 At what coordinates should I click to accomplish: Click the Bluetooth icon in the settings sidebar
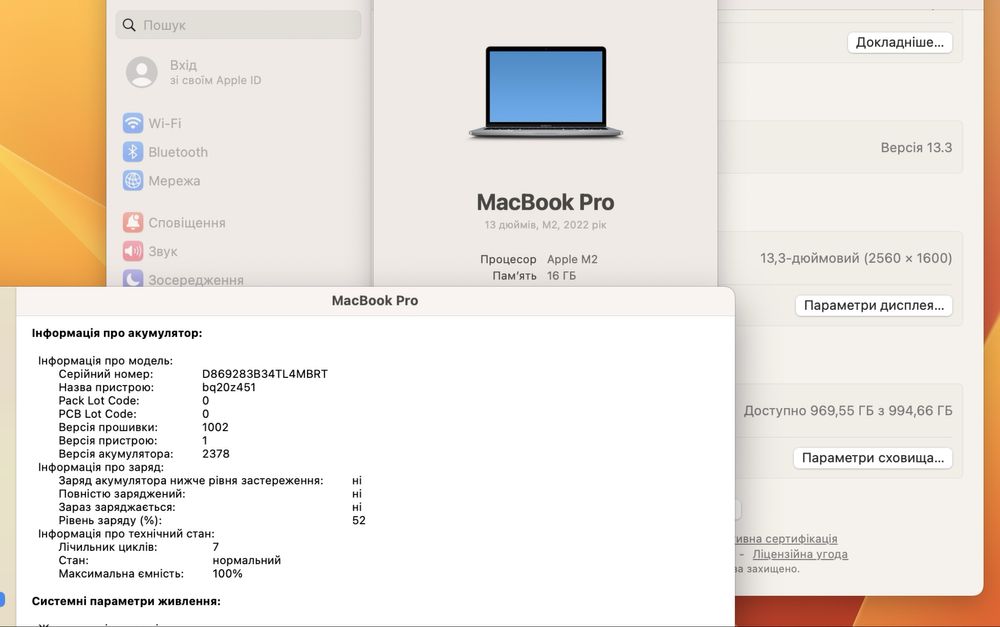[x=133, y=152]
